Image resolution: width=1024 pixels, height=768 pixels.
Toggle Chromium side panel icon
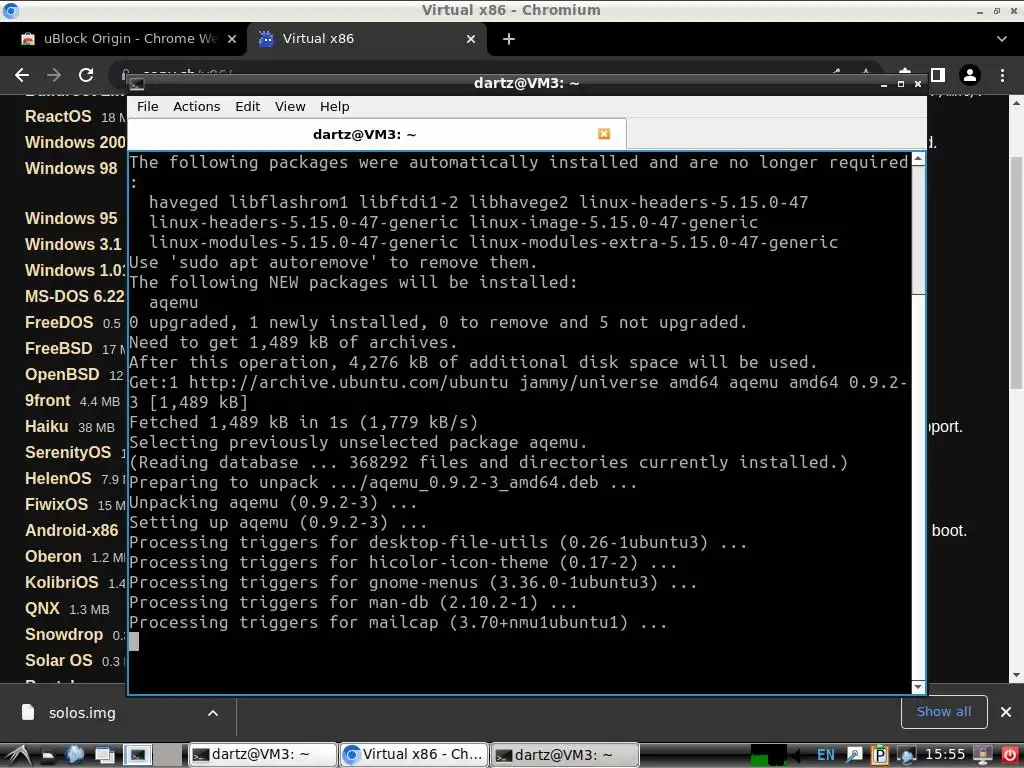[938, 75]
